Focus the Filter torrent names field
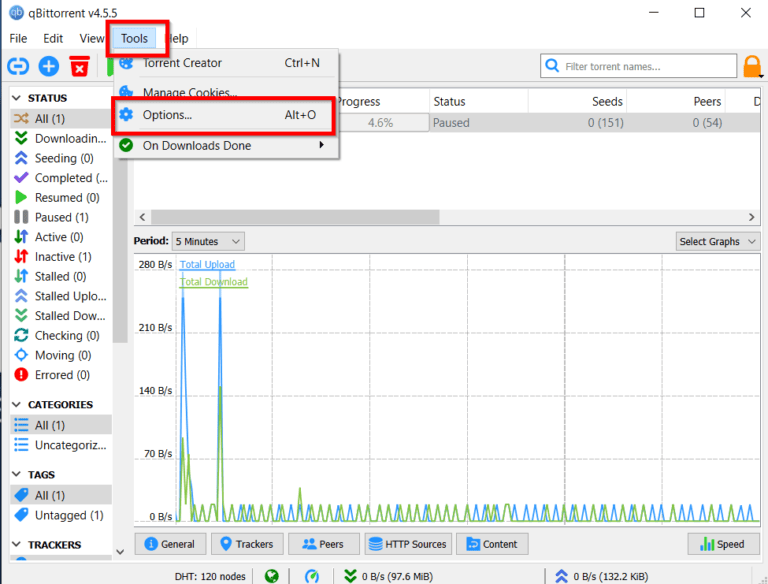Viewport: 768px width, 584px height. point(638,66)
